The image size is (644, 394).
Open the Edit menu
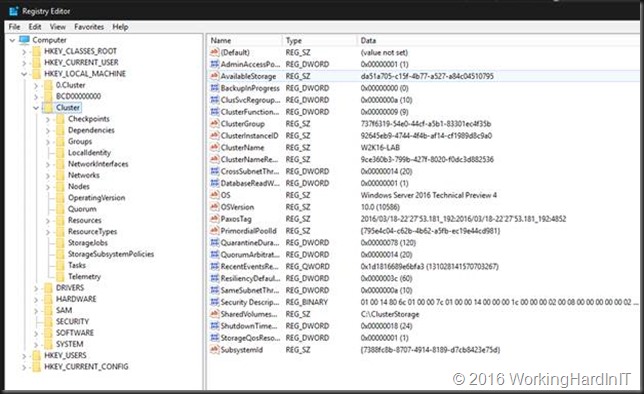coord(35,27)
